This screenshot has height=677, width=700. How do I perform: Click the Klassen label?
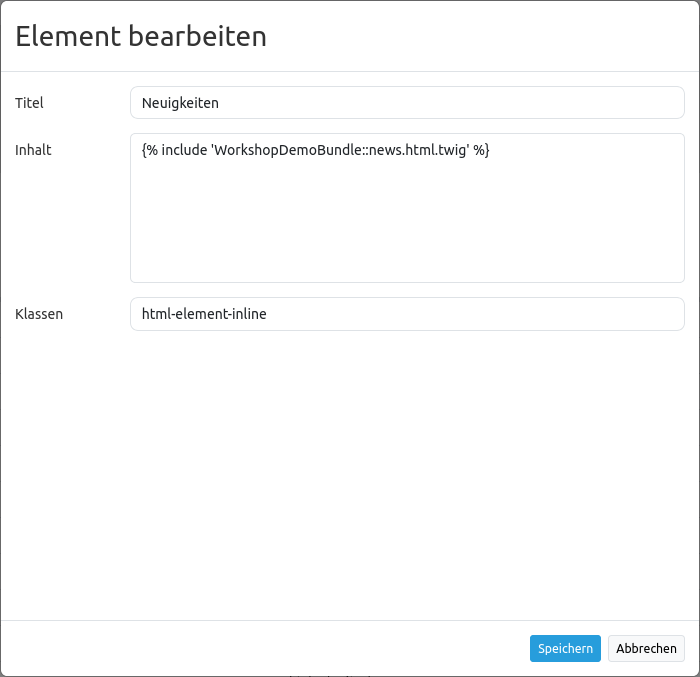click(x=40, y=314)
